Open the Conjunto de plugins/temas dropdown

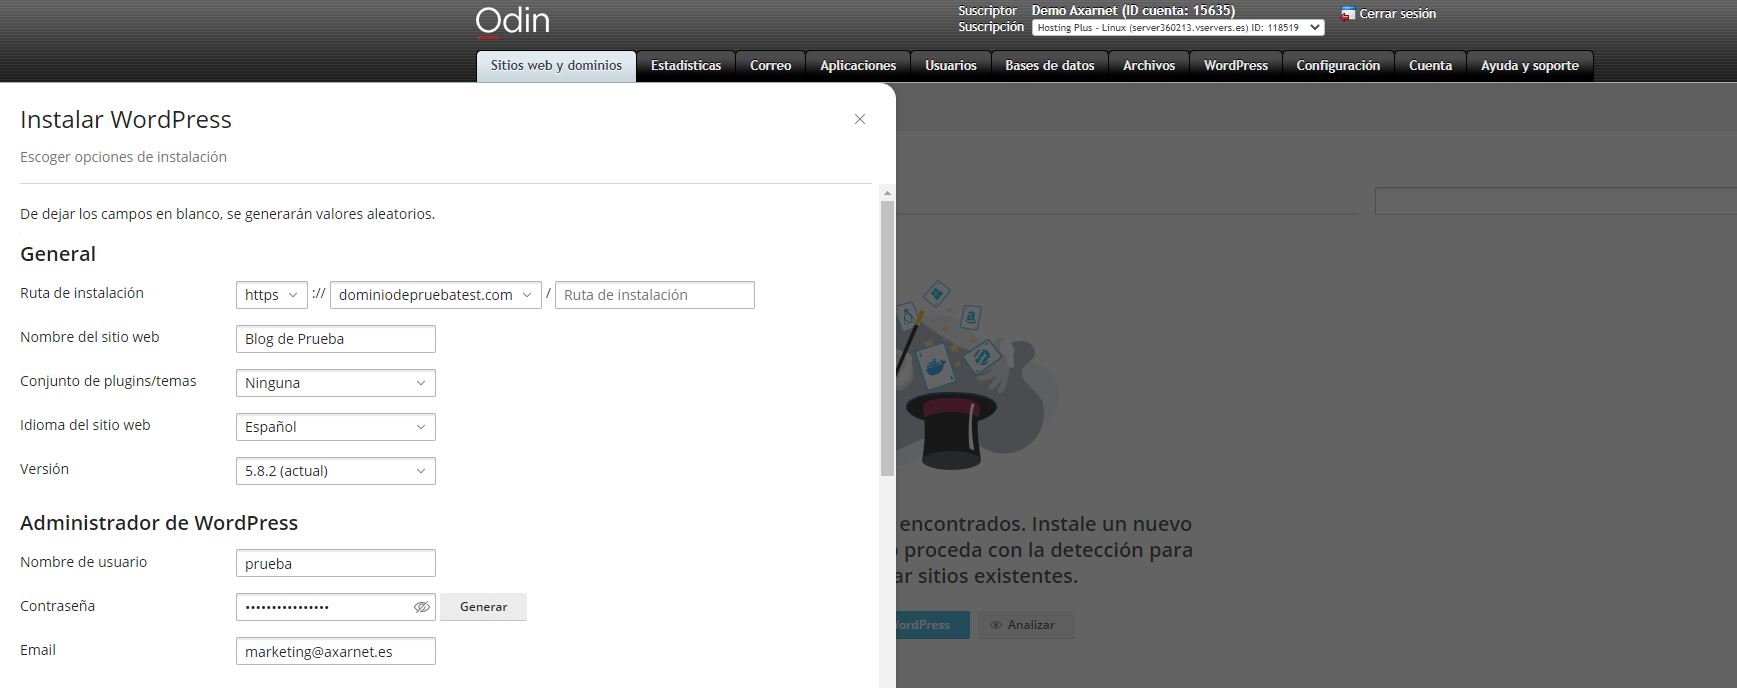[335, 383]
